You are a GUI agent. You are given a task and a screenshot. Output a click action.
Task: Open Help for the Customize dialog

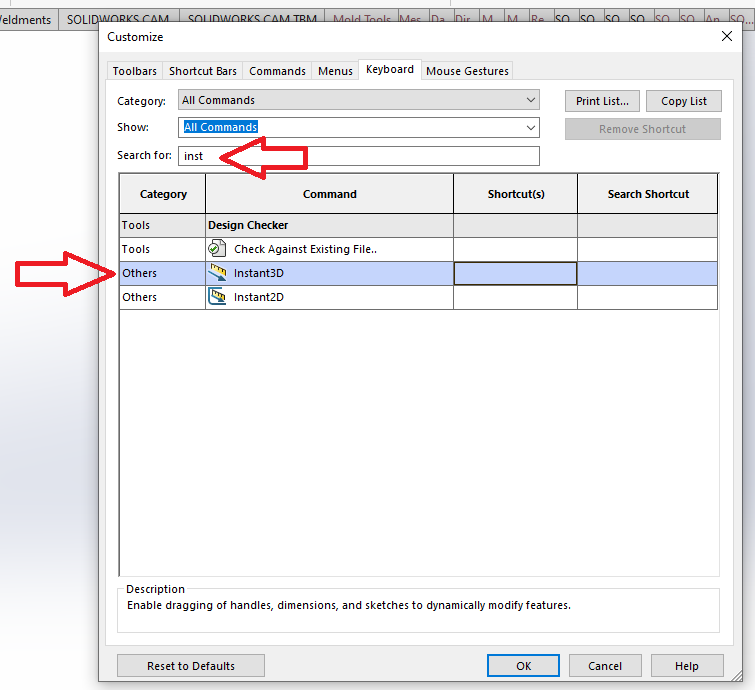686,666
